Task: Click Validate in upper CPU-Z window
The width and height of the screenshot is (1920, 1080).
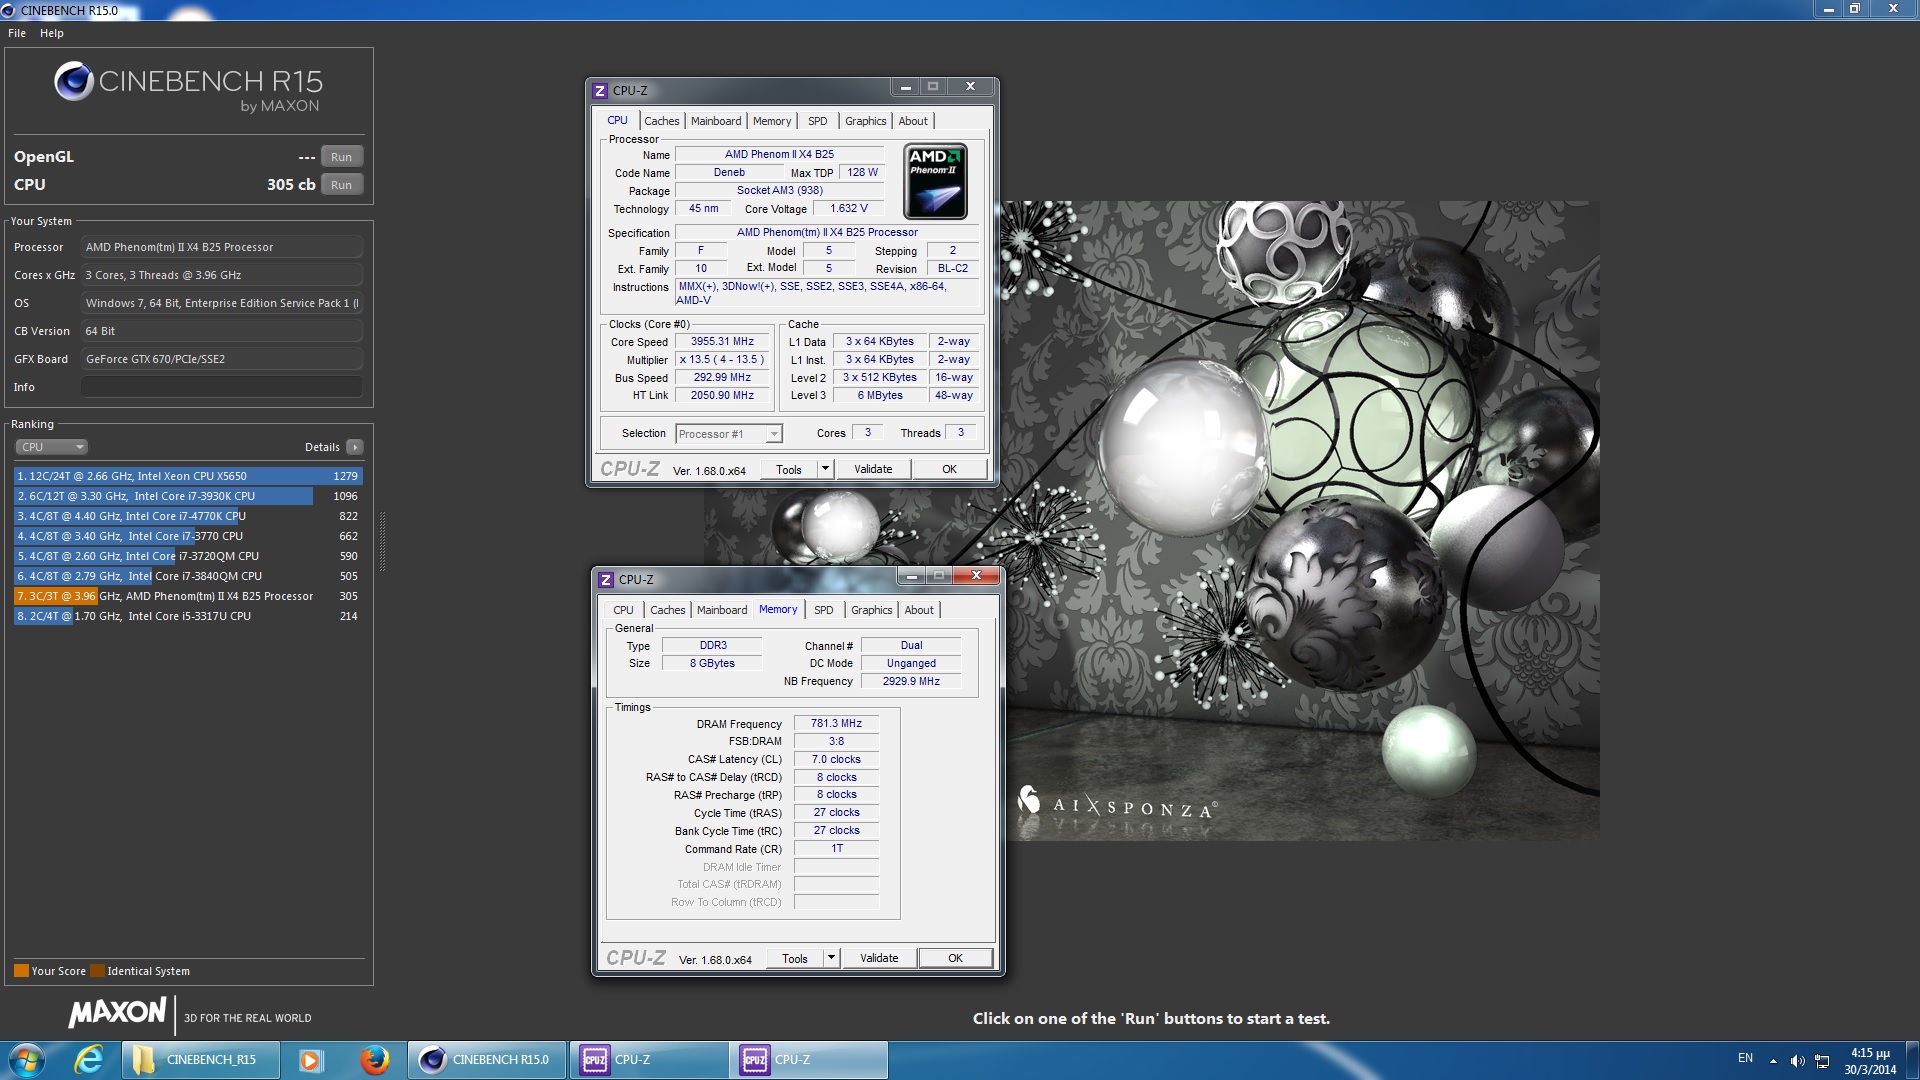Action: coord(873,469)
